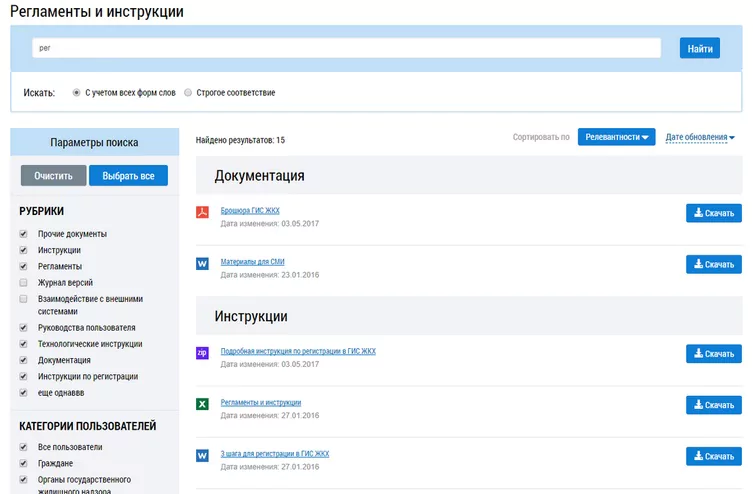Click the Word icon for 3 шага для регистрации
Image resolution: width=753 pixels, height=494 pixels.
(202, 455)
